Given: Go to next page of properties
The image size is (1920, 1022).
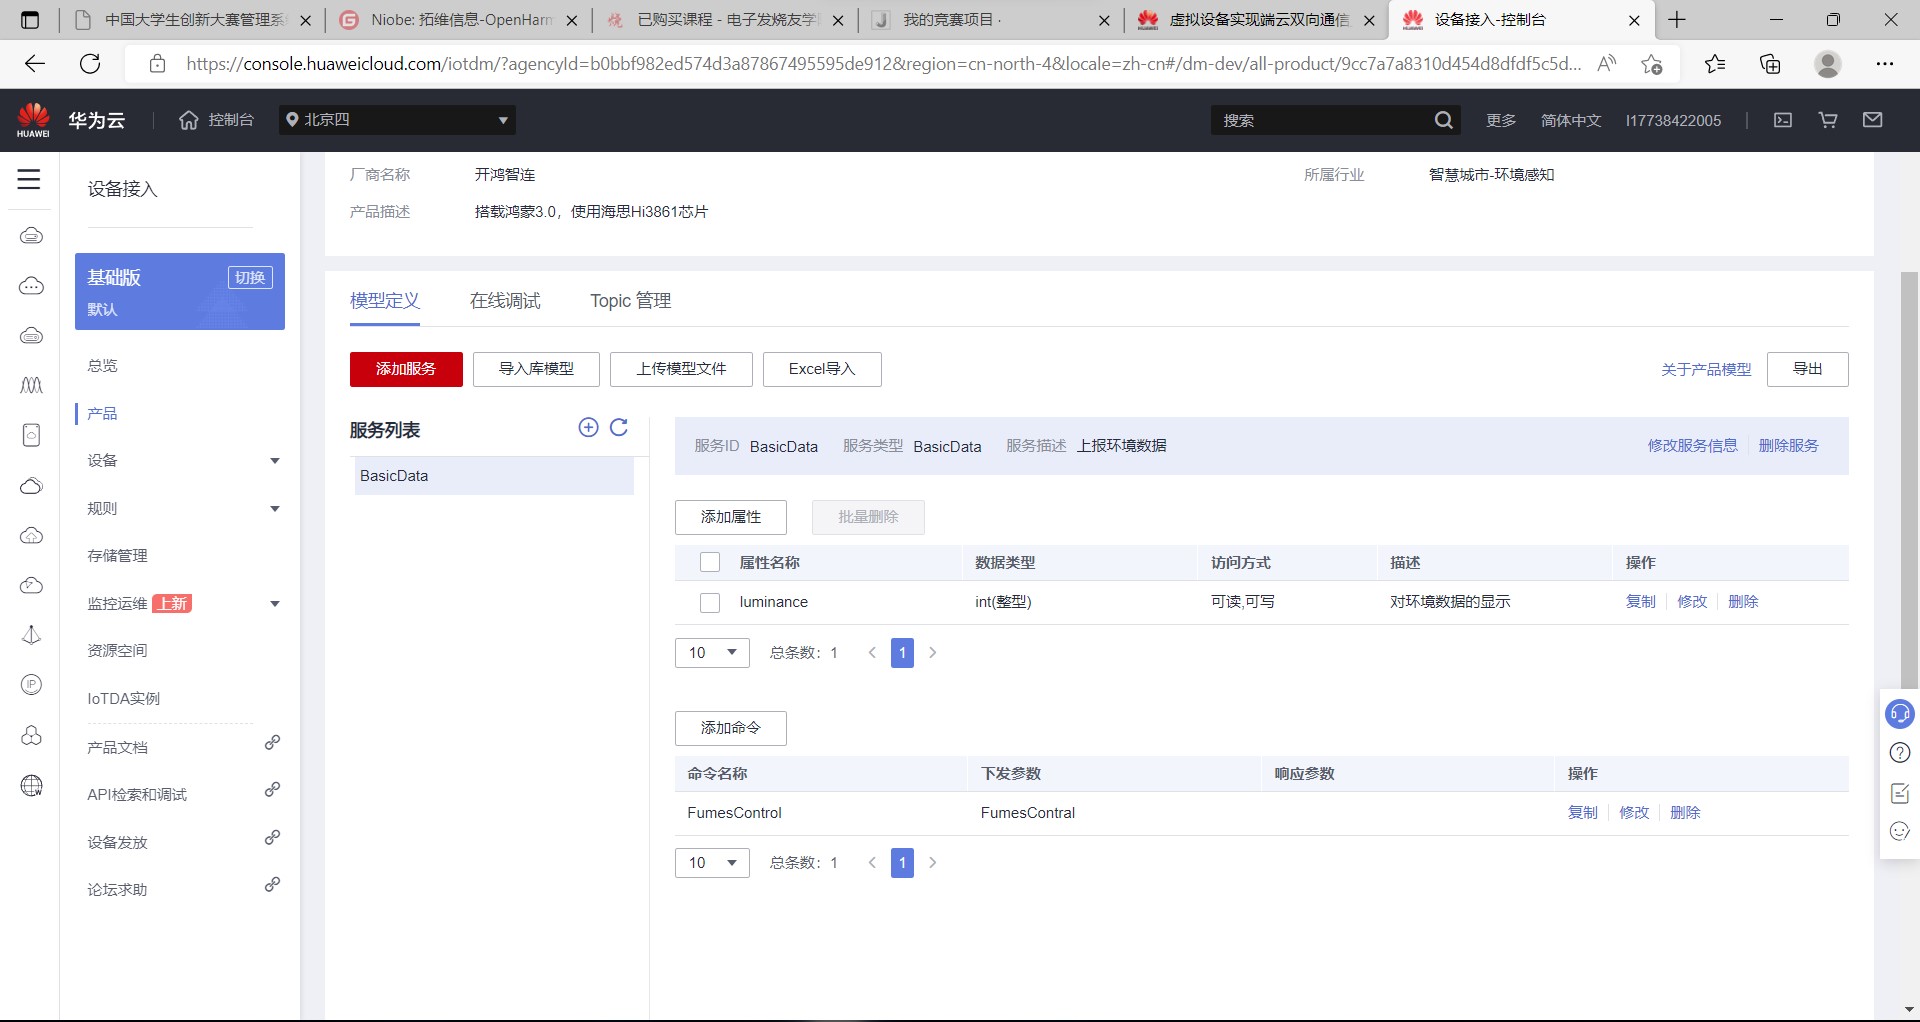Looking at the screenshot, I should click(x=933, y=653).
